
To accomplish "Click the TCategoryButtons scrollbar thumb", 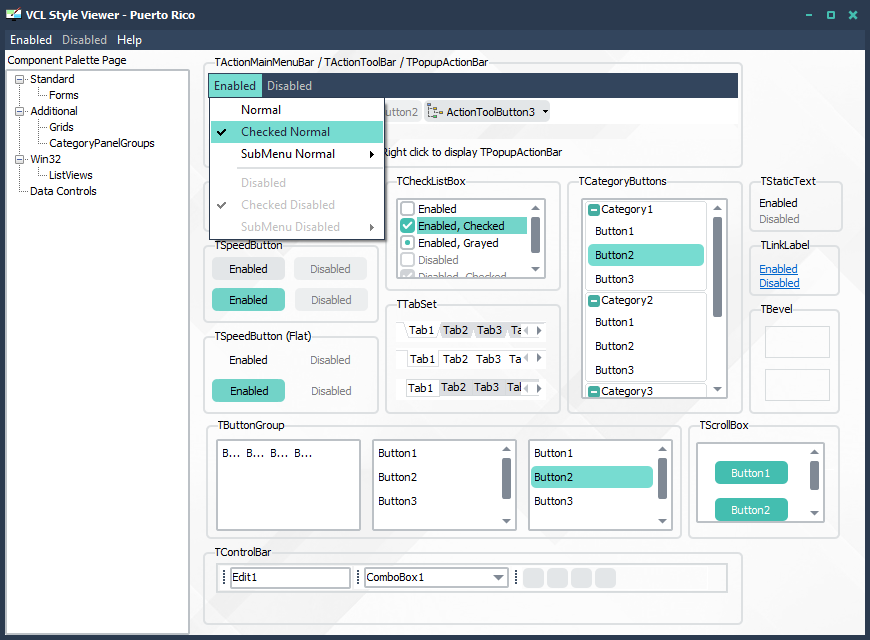I will click(x=717, y=267).
